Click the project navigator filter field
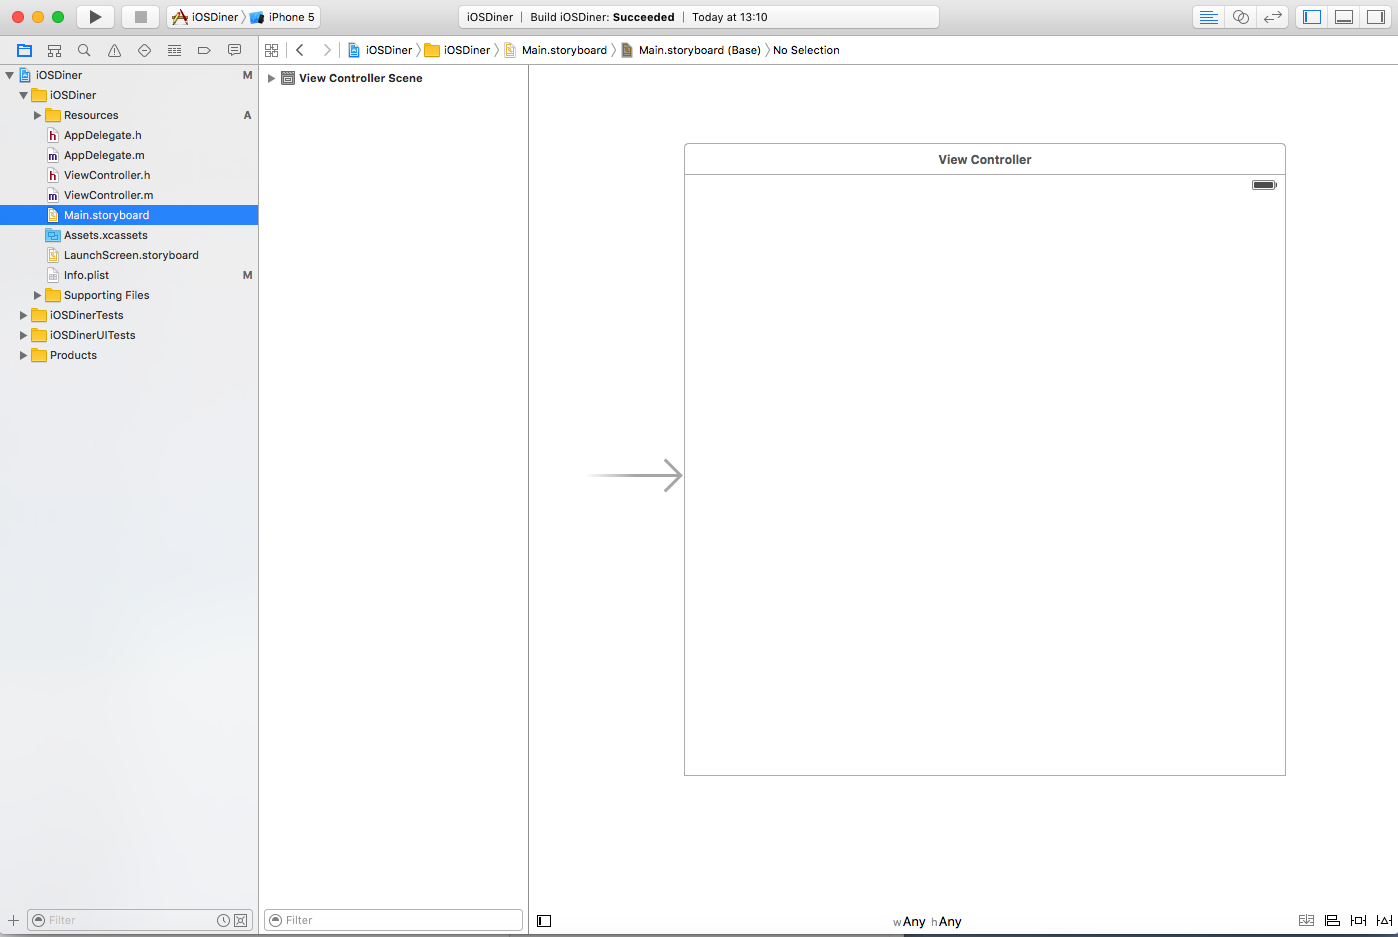1398x937 pixels. click(x=140, y=920)
